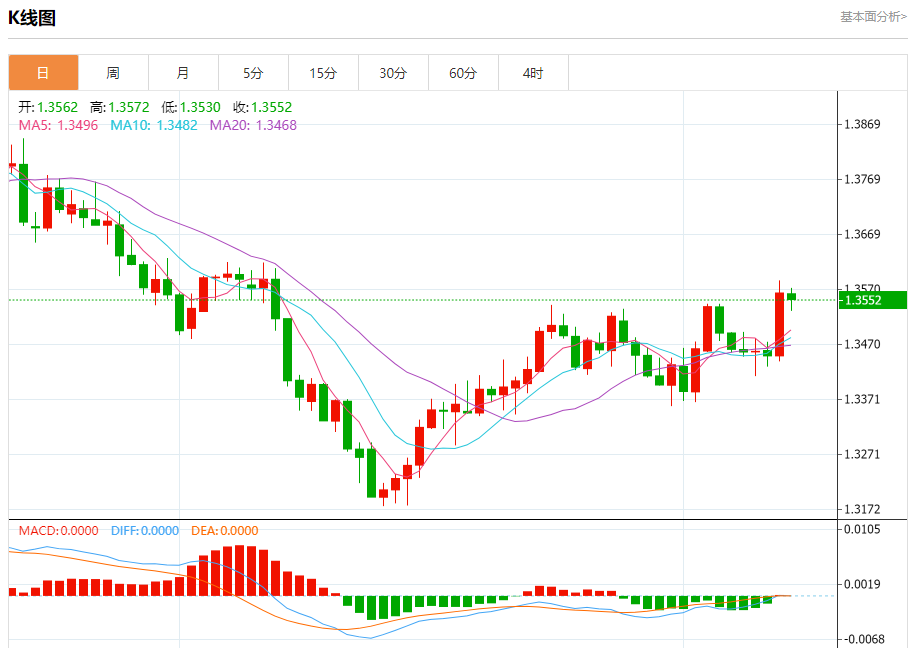Click the 0.0019 MACD axis label
The image size is (917, 648).
pyautogui.click(x=862, y=584)
